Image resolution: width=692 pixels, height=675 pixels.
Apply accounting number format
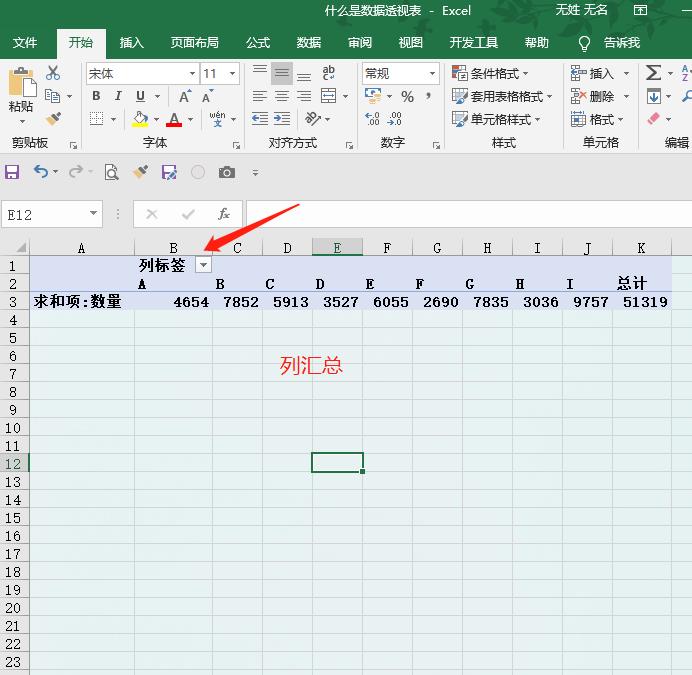[373, 96]
